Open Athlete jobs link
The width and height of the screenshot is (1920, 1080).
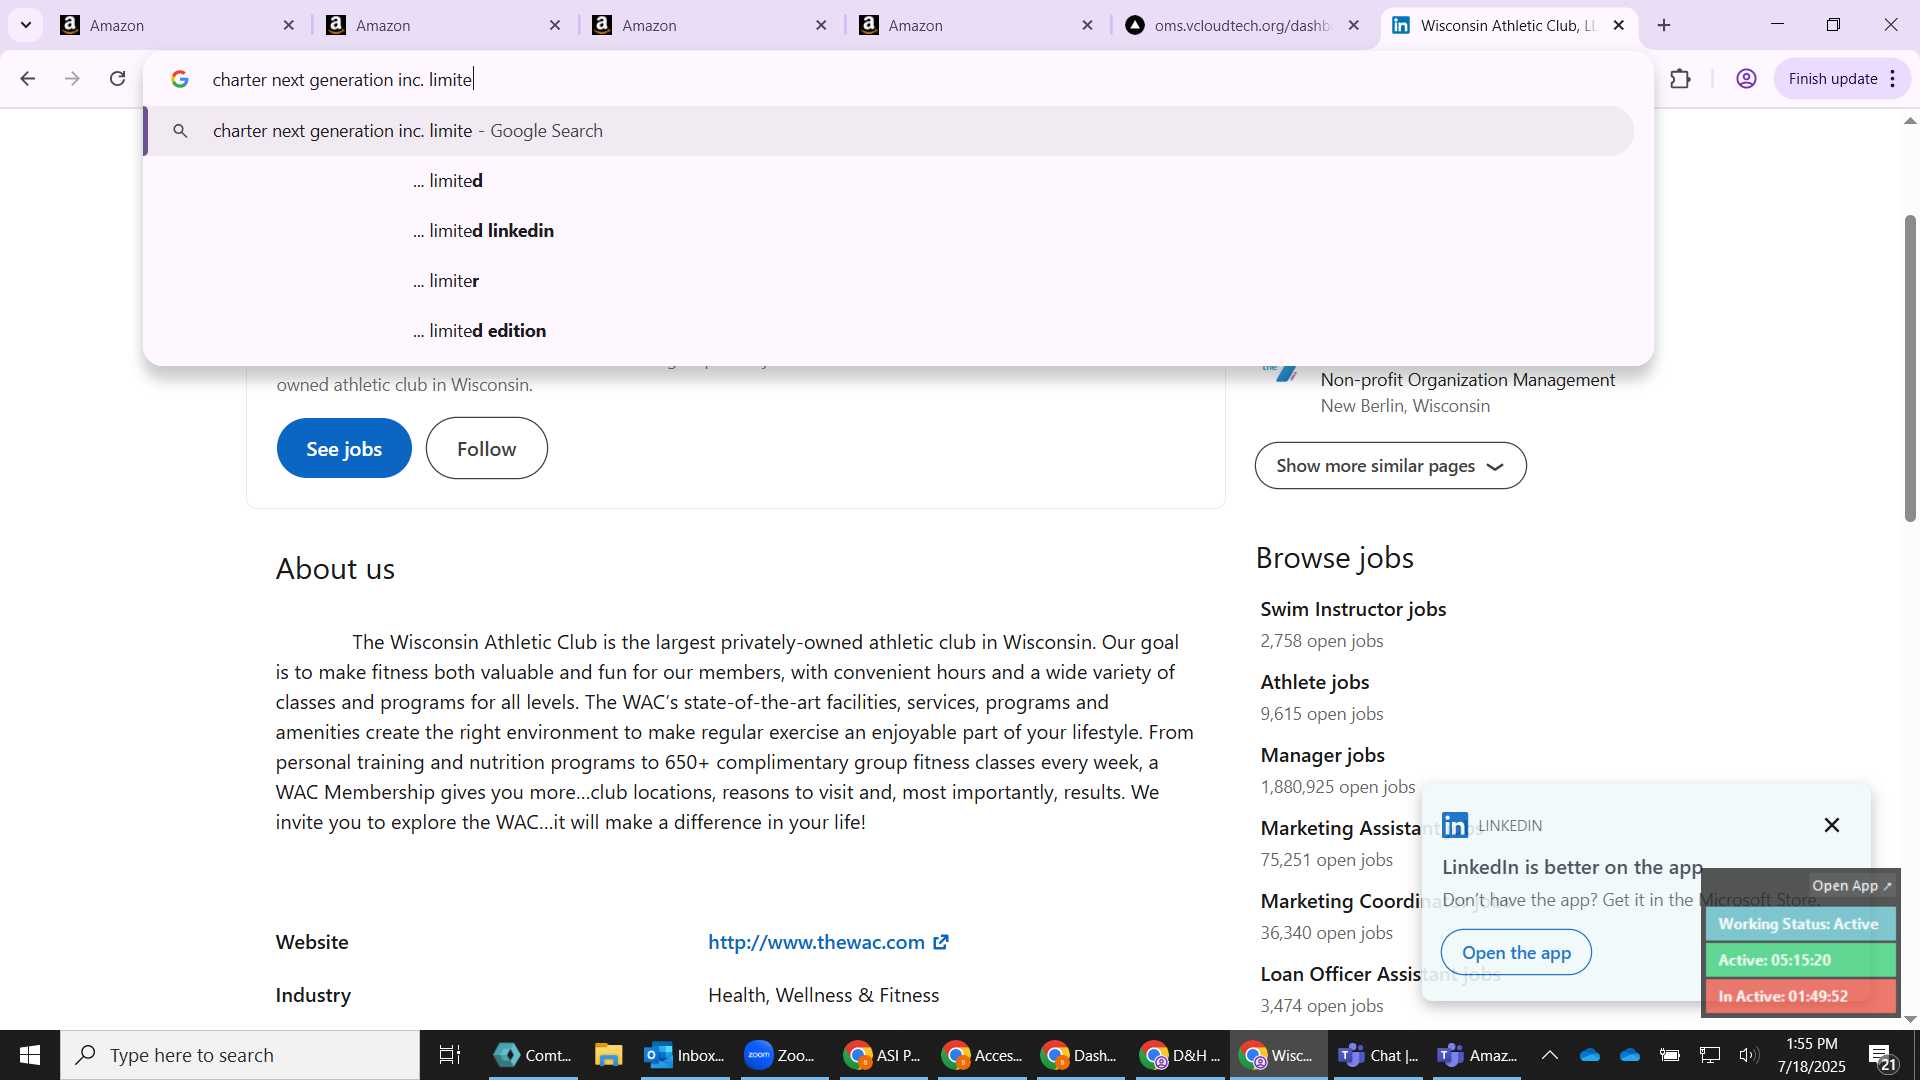1315,682
